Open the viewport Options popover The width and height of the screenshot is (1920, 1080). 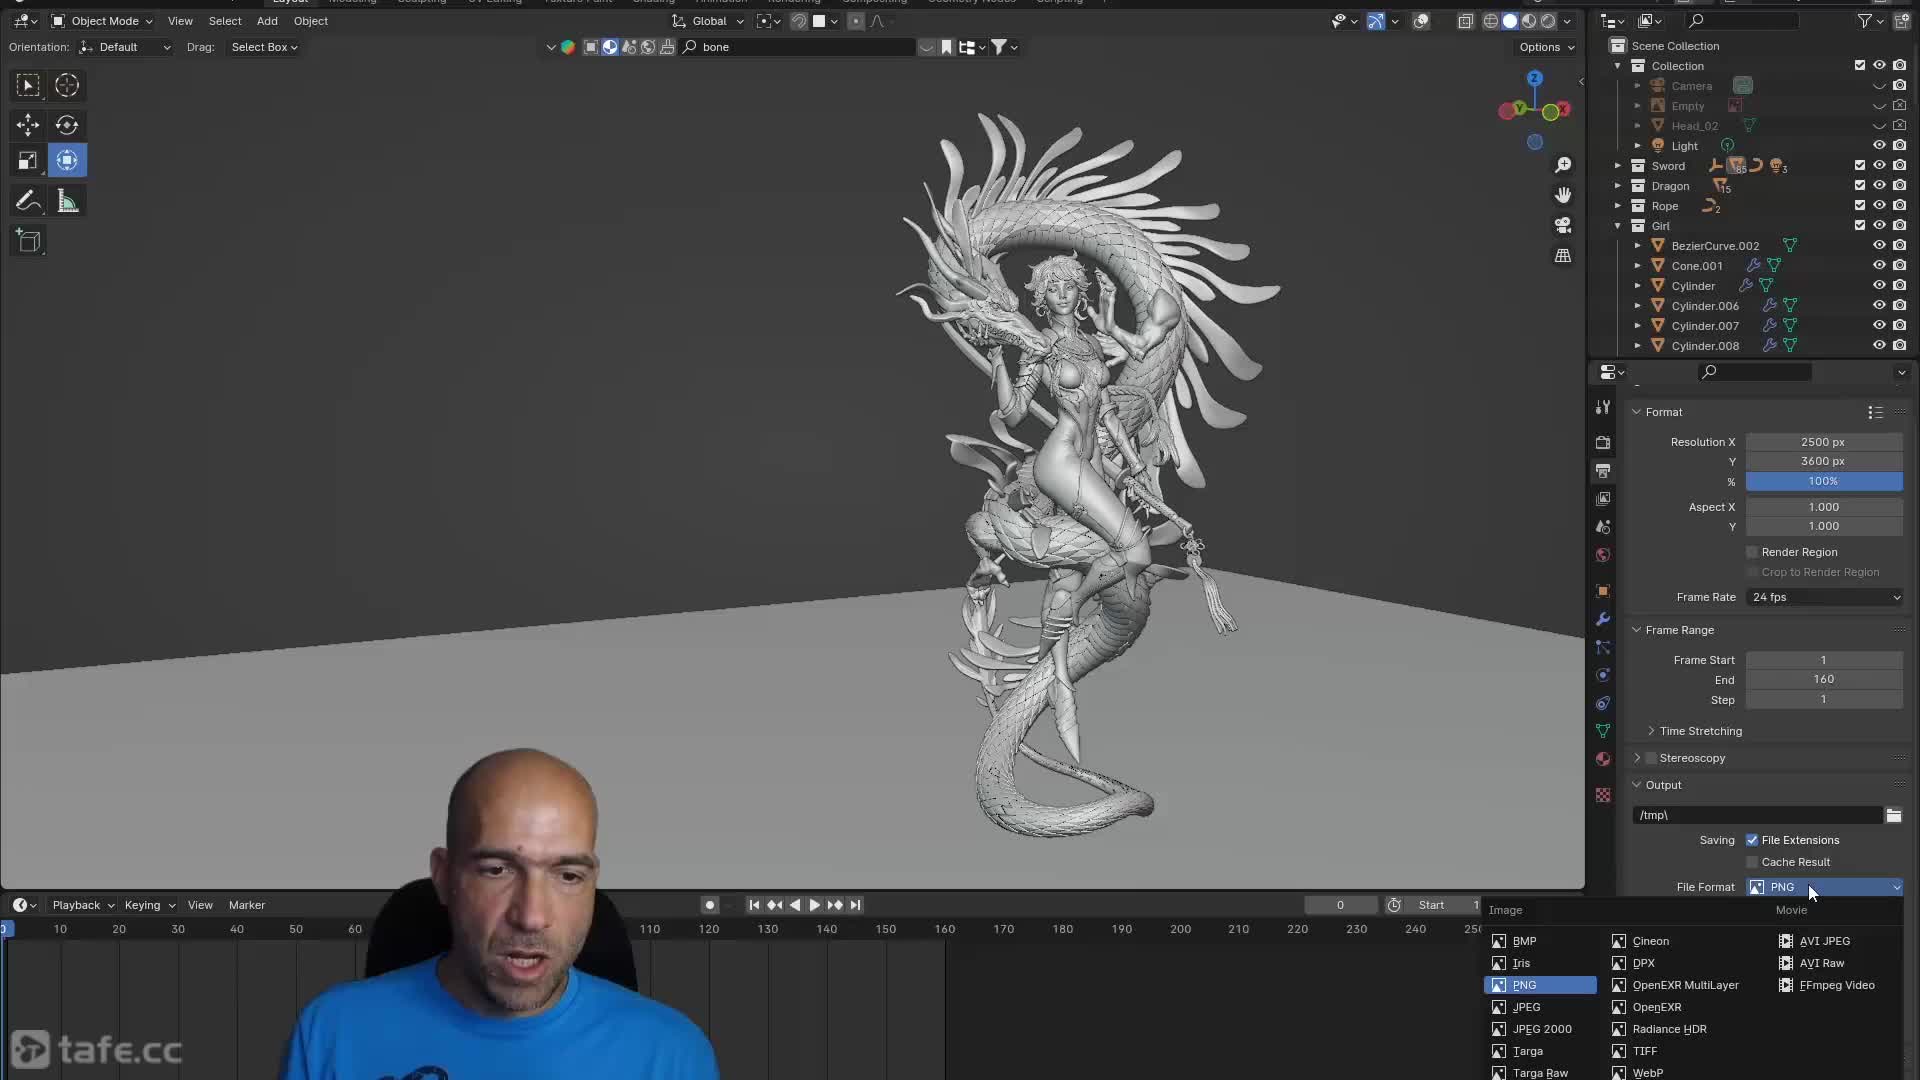pos(1546,47)
